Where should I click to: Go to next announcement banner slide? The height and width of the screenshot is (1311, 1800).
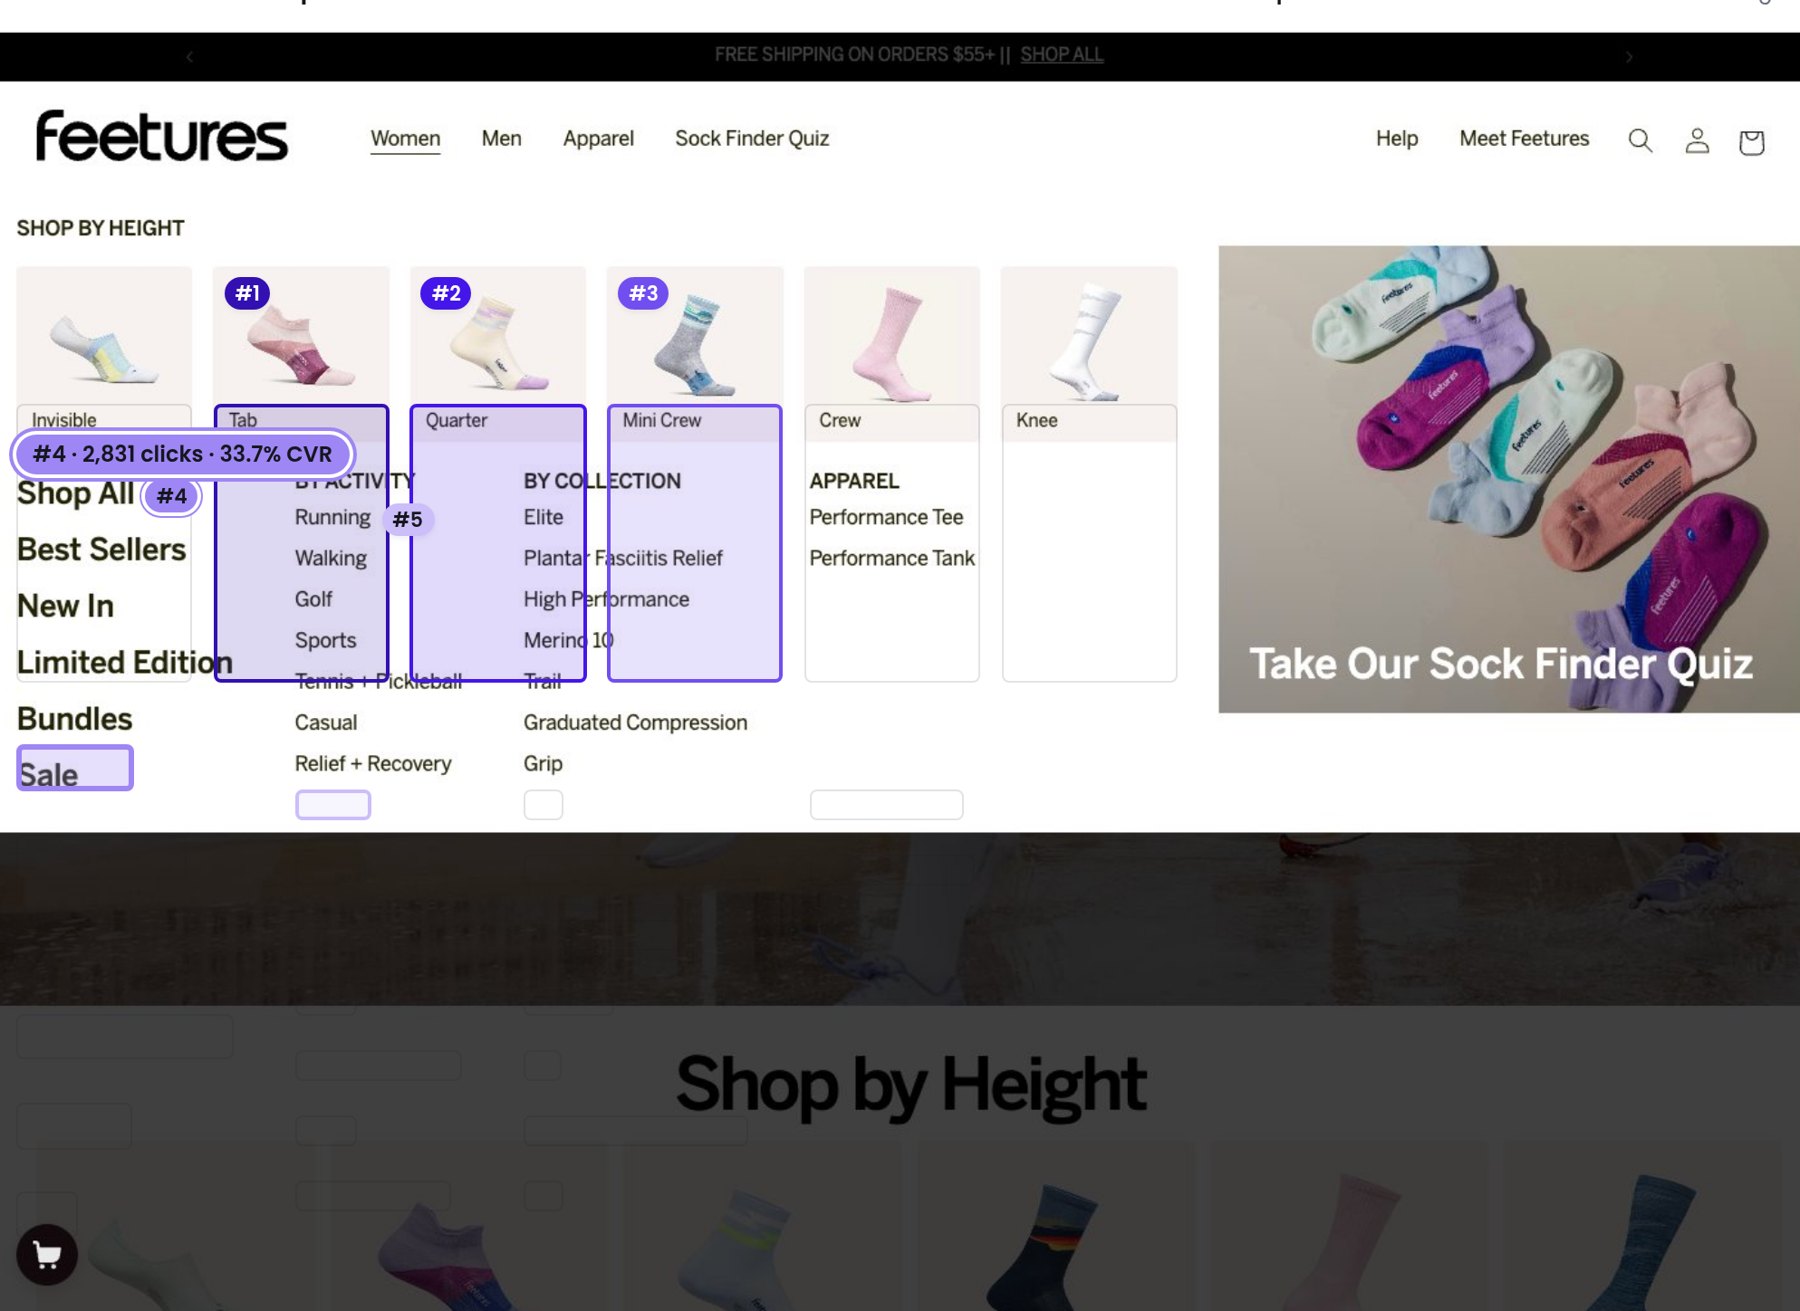pos(1629,57)
